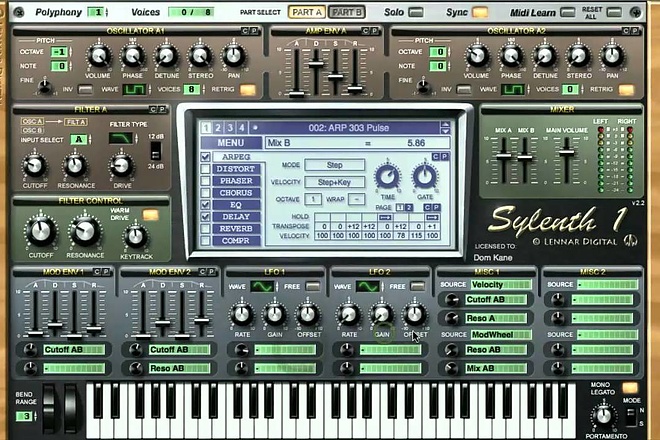This screenshot has width=660, height=440.
Task: Switch to display page 2 tab
Action: (x=218, y=128)
